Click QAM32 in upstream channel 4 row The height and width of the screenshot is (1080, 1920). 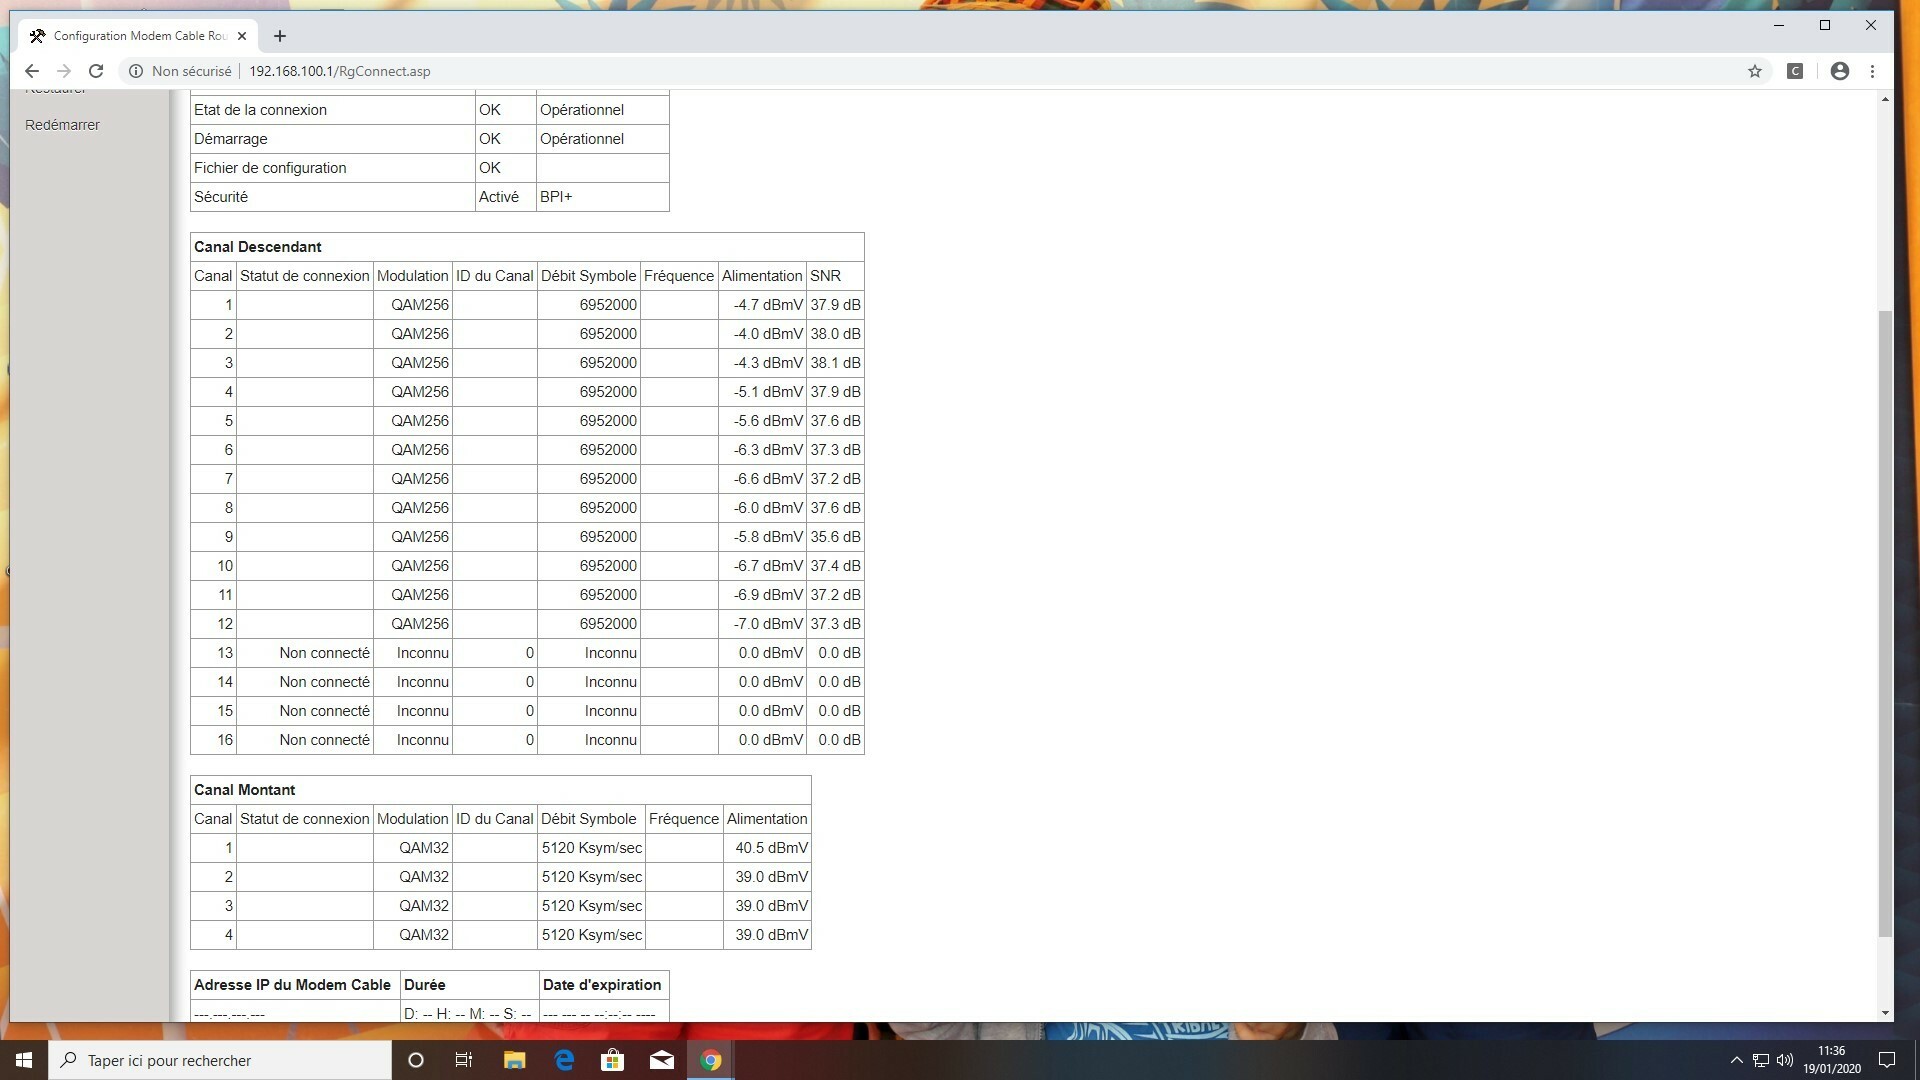tap(424, 935)
